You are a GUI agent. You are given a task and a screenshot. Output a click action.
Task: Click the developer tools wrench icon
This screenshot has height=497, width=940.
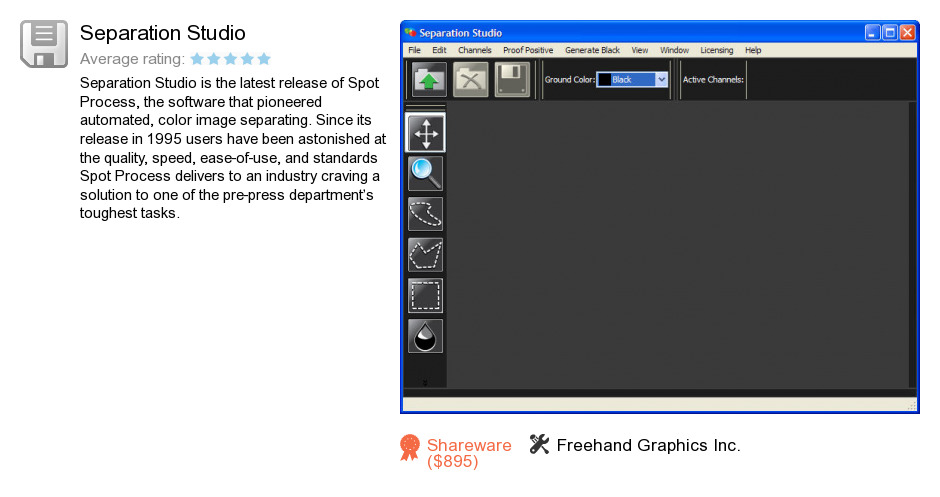(x=539, y=444)
